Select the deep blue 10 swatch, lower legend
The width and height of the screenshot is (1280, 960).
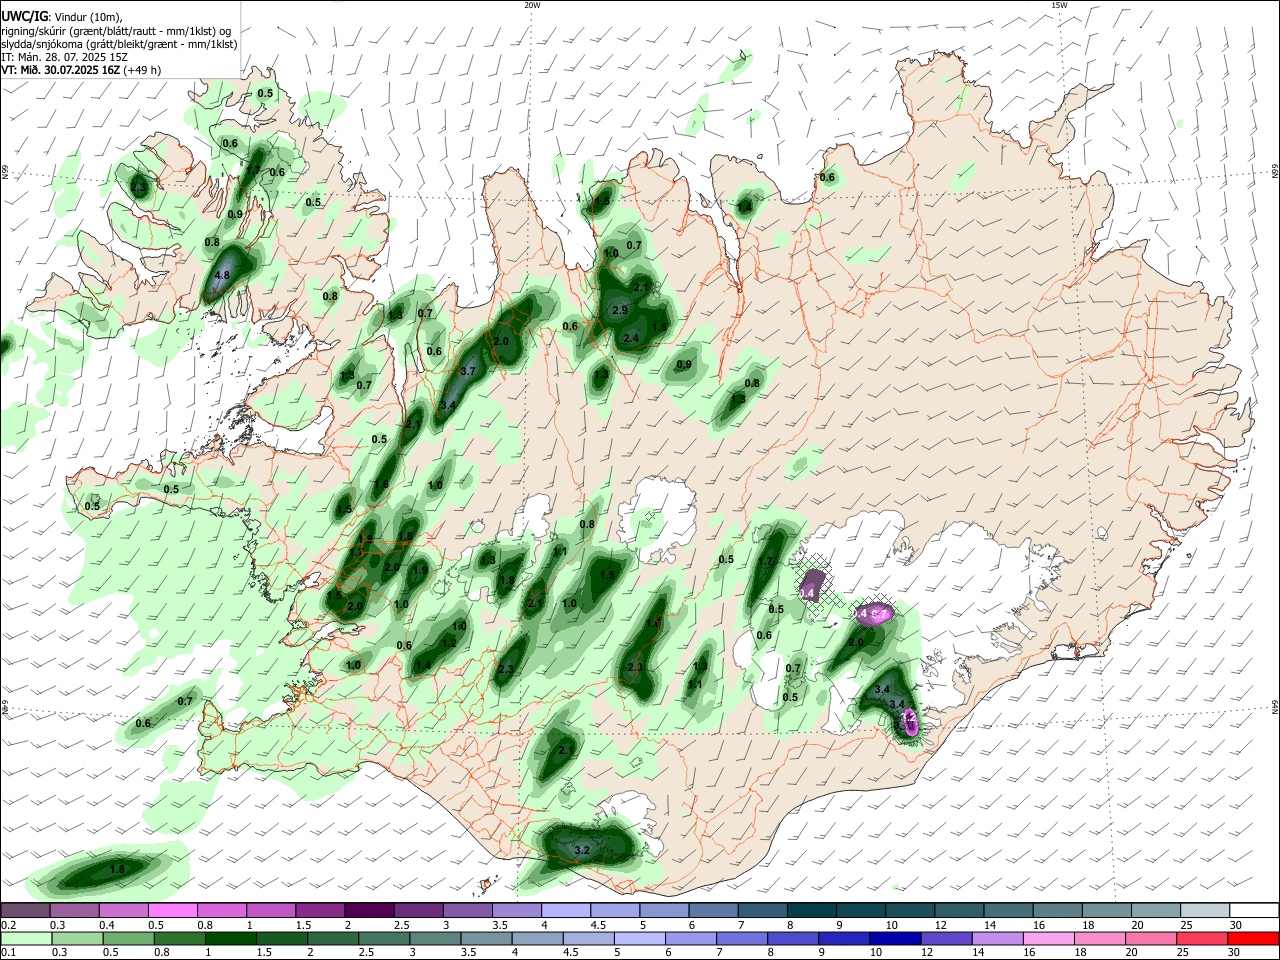pyautogui.click(x=896, y=938)
